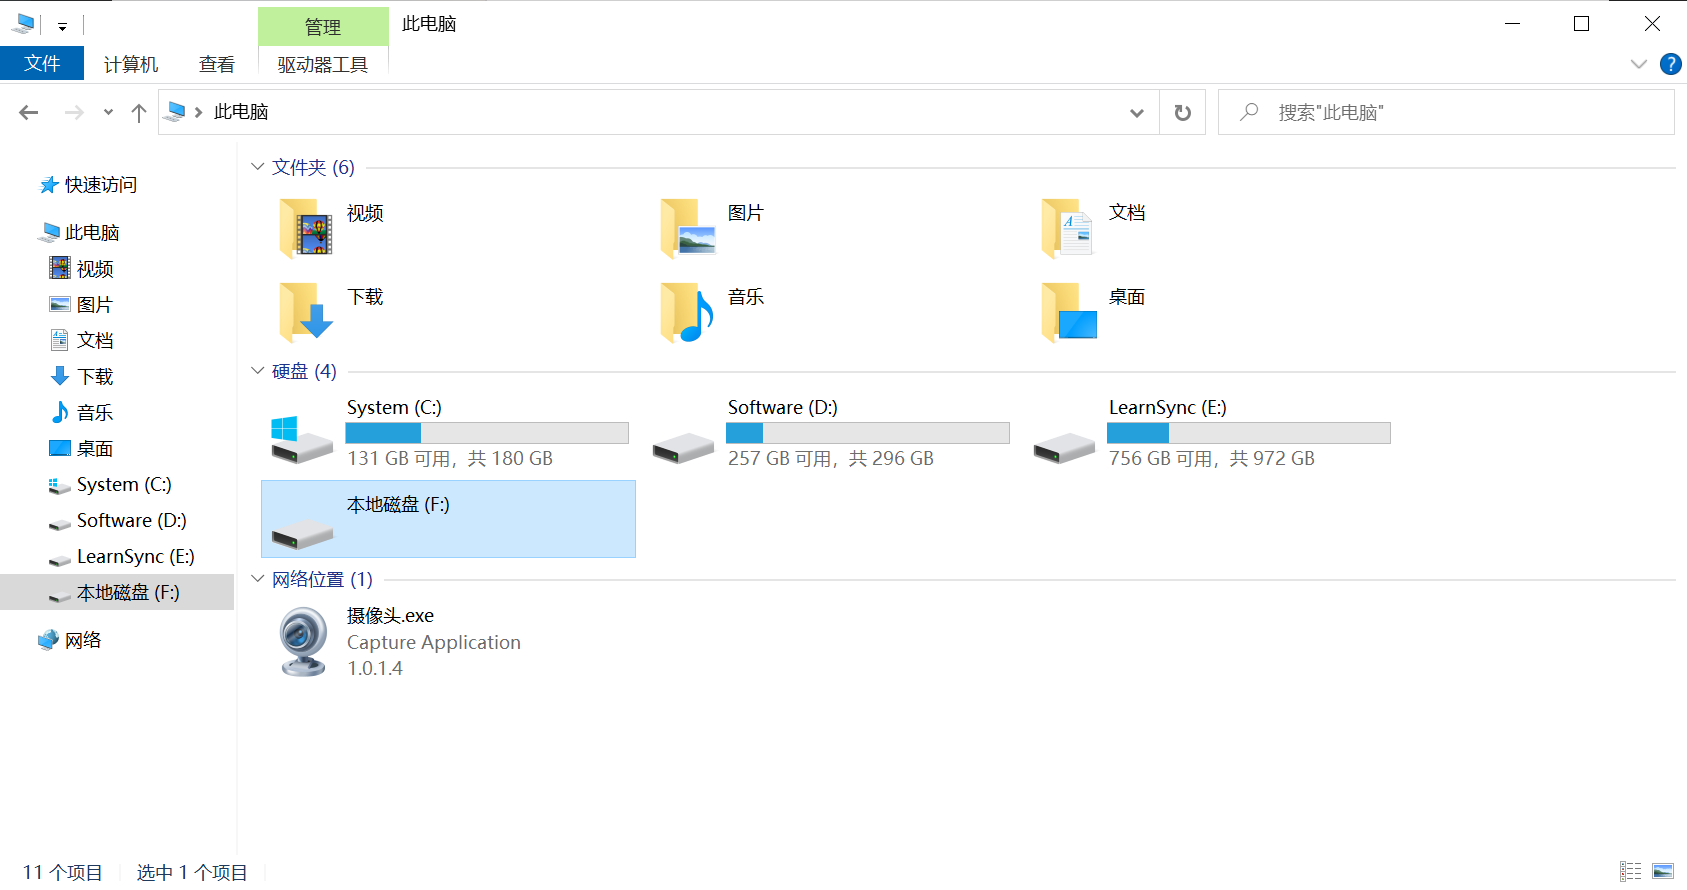
Task: Click the back navigation arrow
Action: (29, 113)
